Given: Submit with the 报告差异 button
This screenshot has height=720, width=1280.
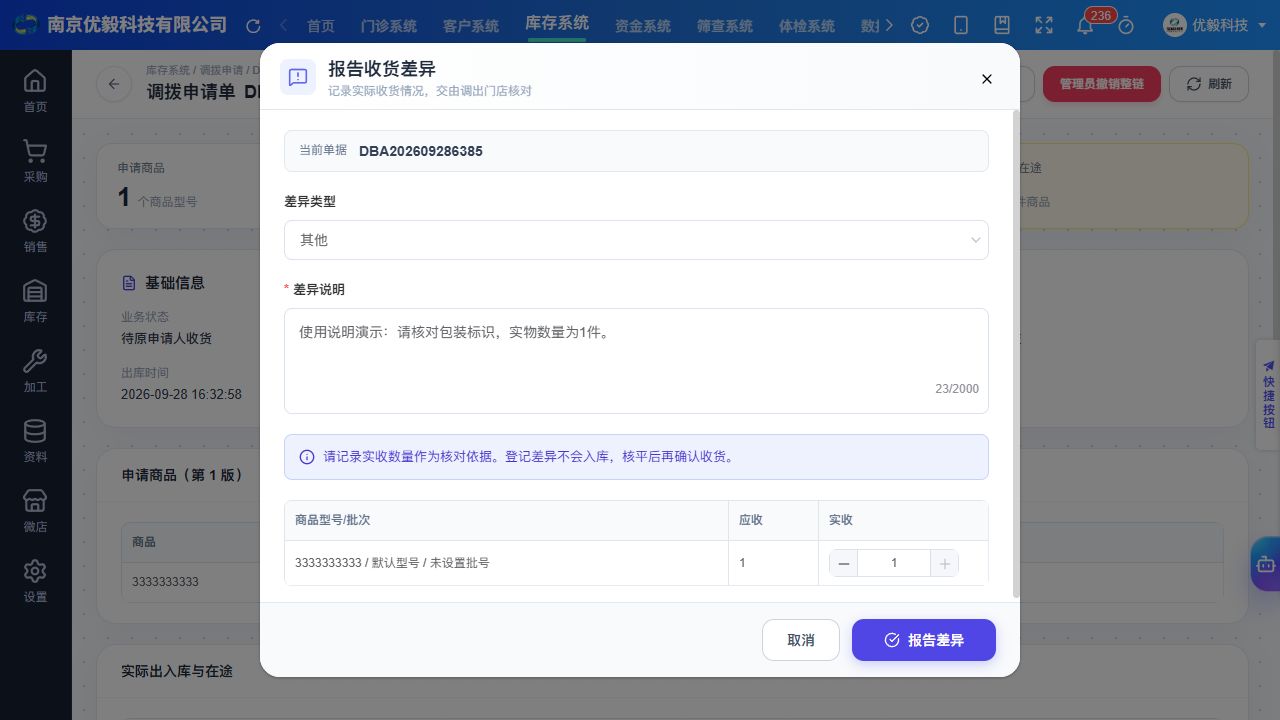Looking at the screenshot, I should 924,640.
